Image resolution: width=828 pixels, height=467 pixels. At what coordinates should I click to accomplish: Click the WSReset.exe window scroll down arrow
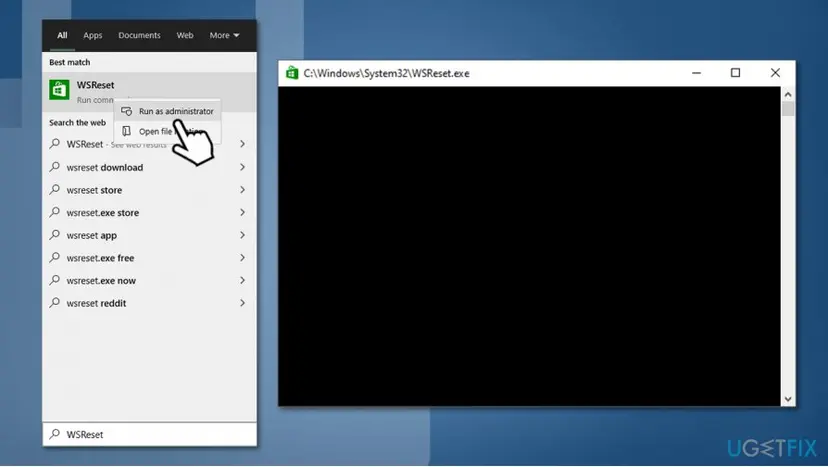pos(788,399)
